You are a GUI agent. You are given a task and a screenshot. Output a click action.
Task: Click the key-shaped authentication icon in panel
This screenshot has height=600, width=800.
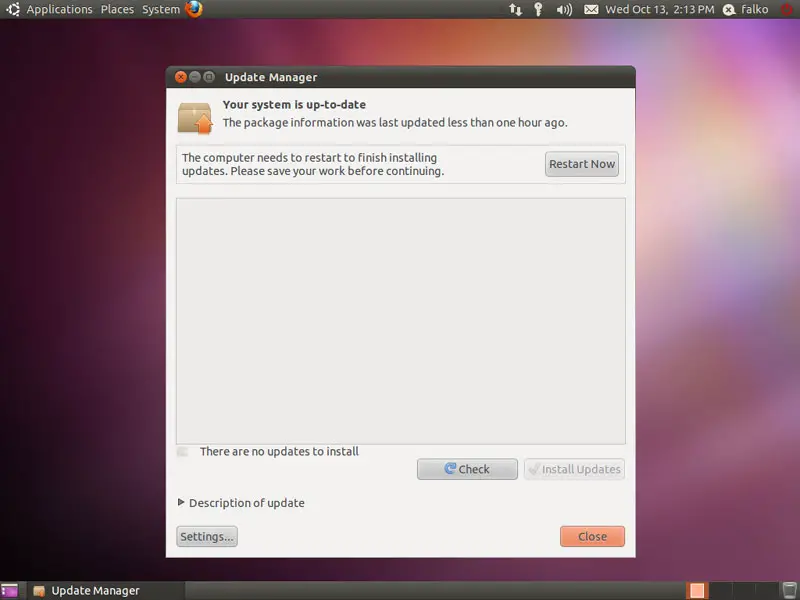point(538,9)
